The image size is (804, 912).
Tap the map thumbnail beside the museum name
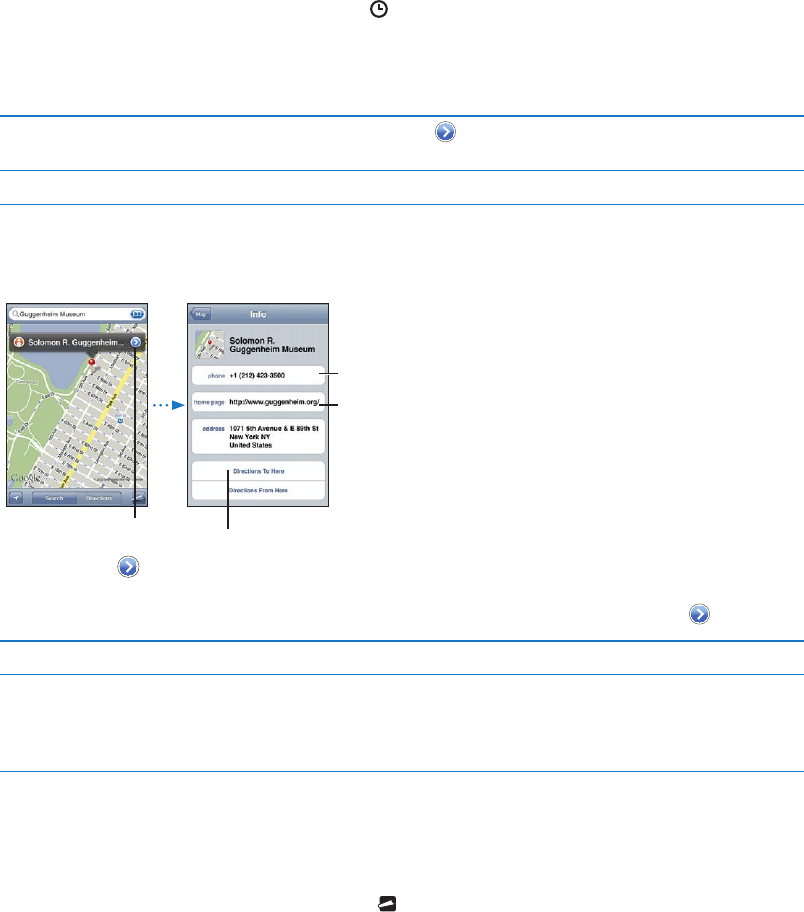(x=209, y=344)
